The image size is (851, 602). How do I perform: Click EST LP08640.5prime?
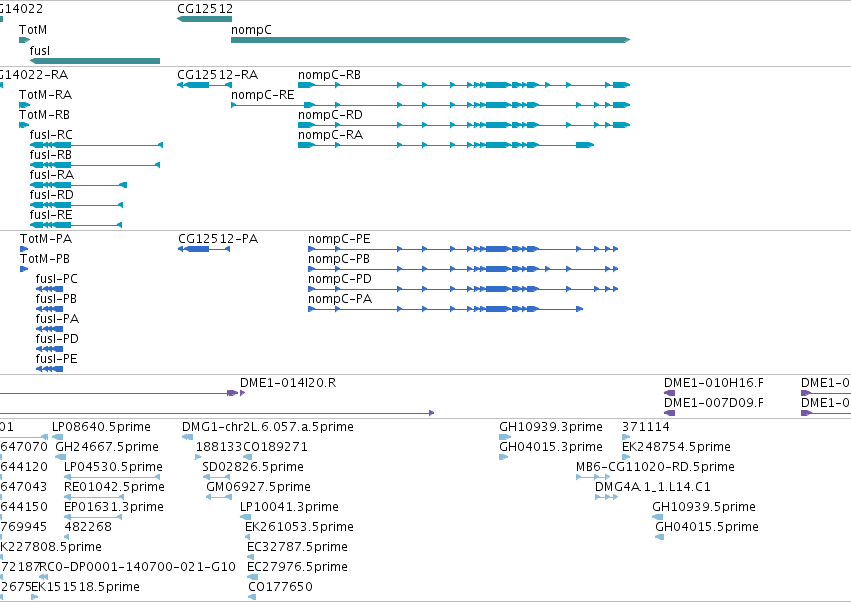pyautogui.click(x=58, y=437)
